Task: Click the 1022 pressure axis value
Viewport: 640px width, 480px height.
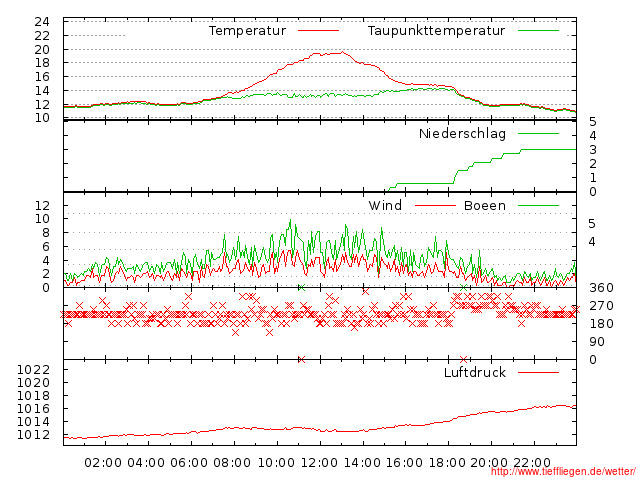Action: [x=33, y=370]
